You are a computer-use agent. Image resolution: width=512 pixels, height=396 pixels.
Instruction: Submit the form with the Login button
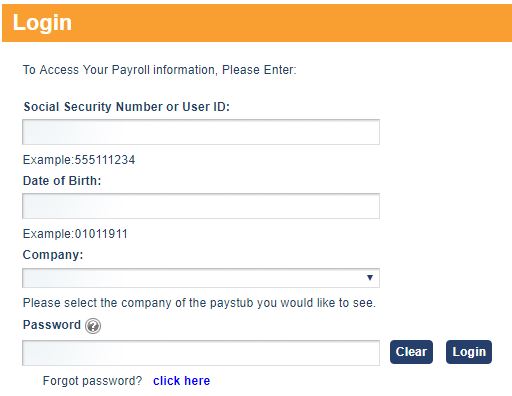(x=469, y=352)
